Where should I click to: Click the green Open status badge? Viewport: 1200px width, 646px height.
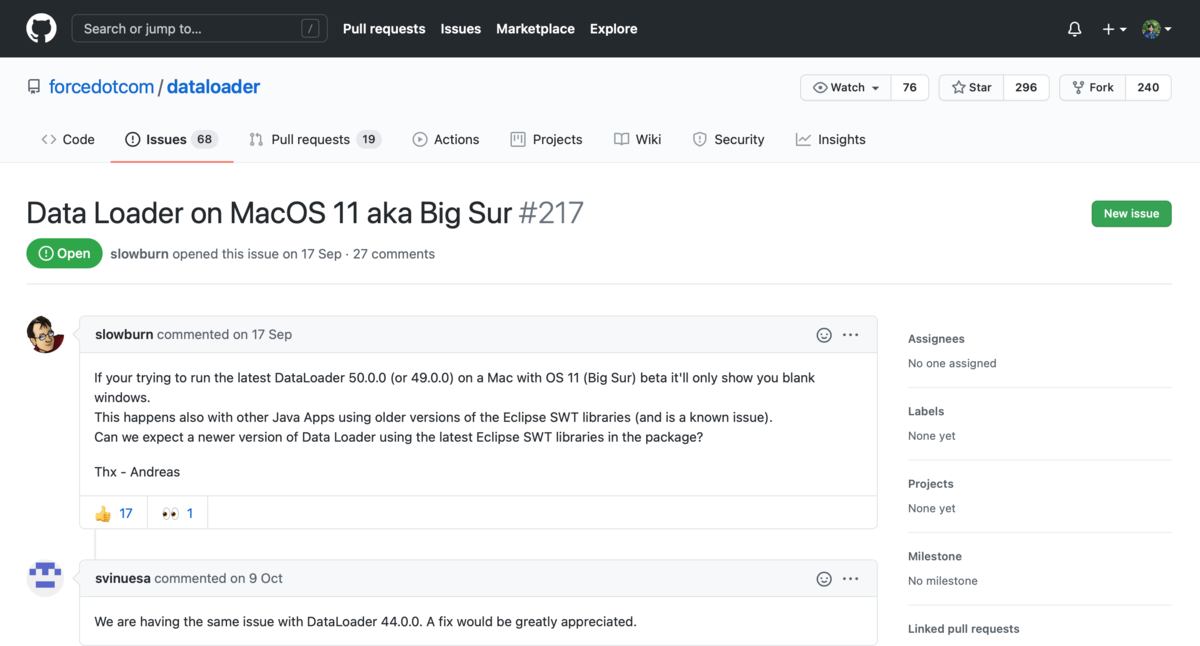pos(64,254)
